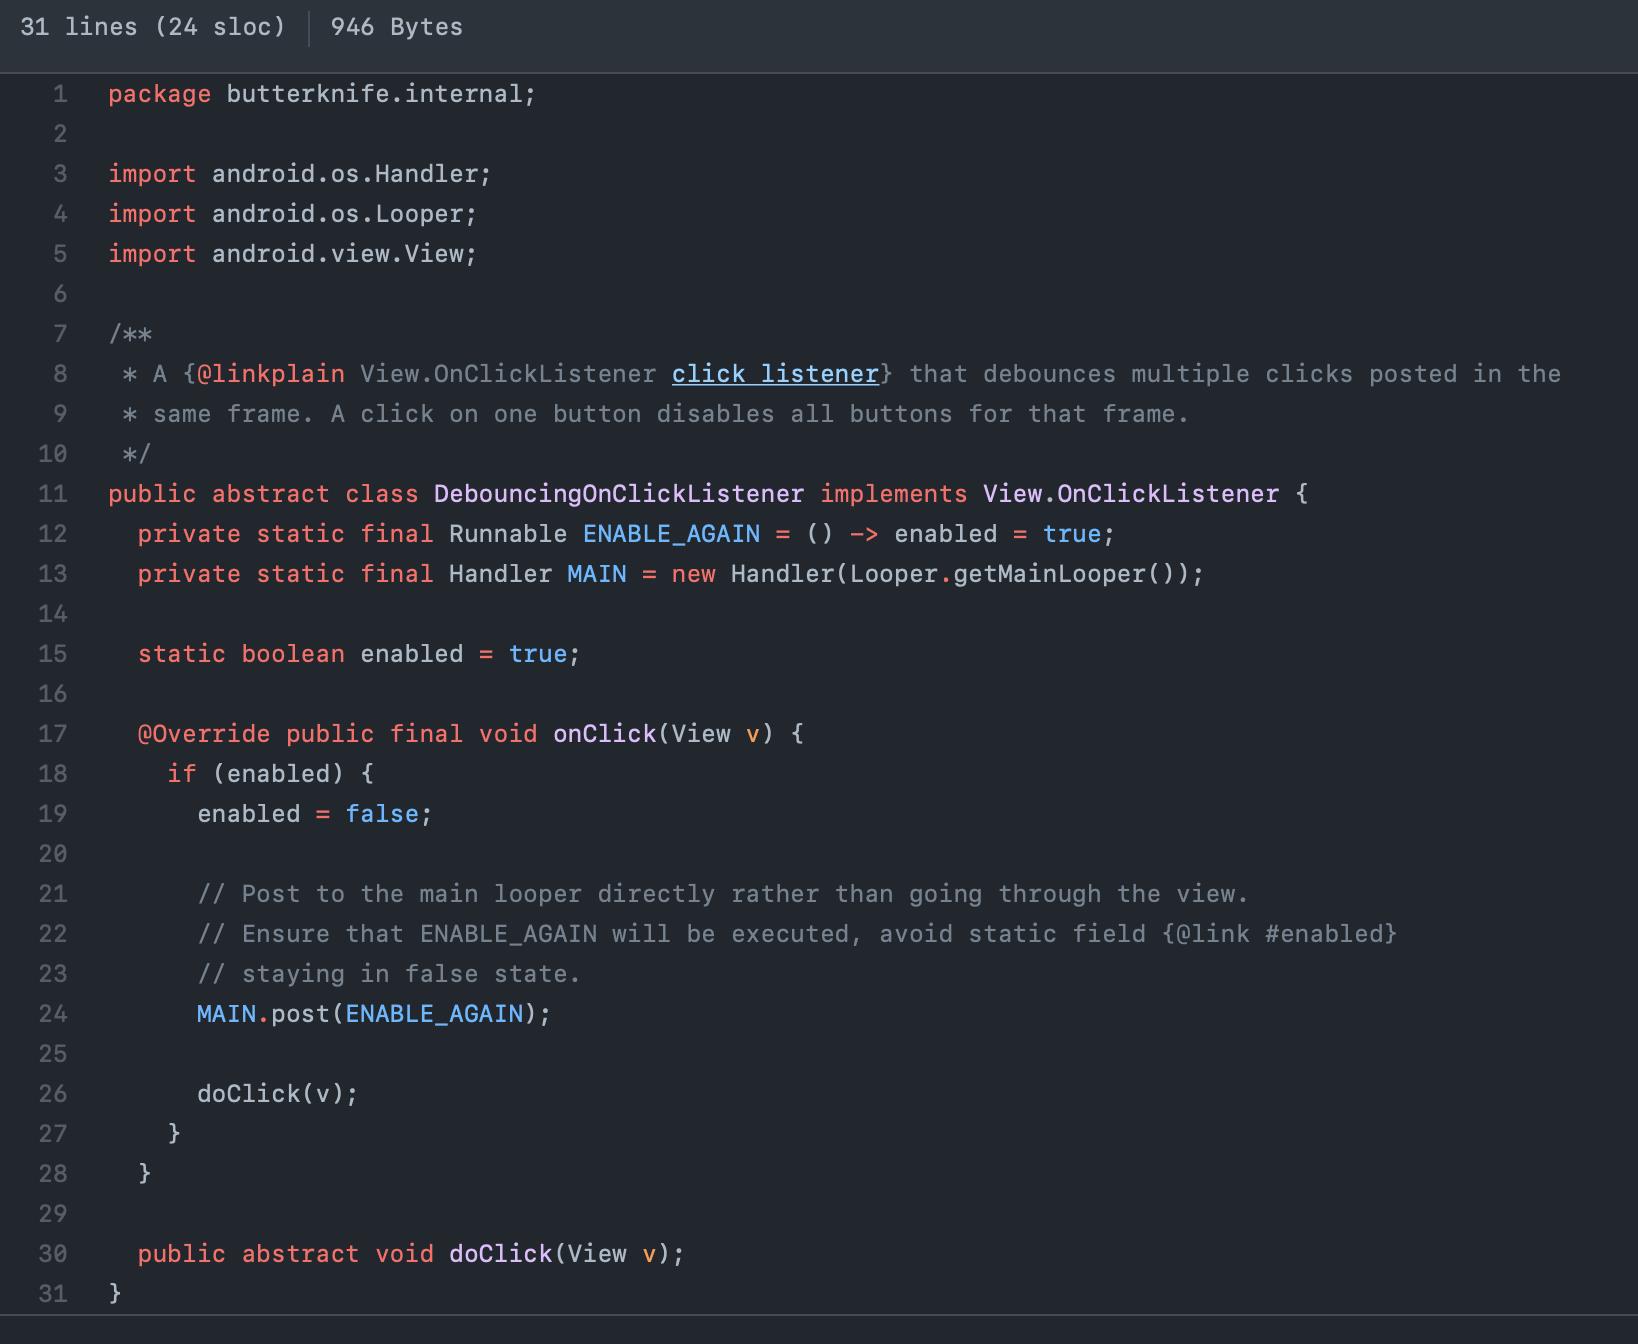Click "View.OnClickListener" after implements
This screenshot has width=1638, height=1344.
[x=1131, y=494]
